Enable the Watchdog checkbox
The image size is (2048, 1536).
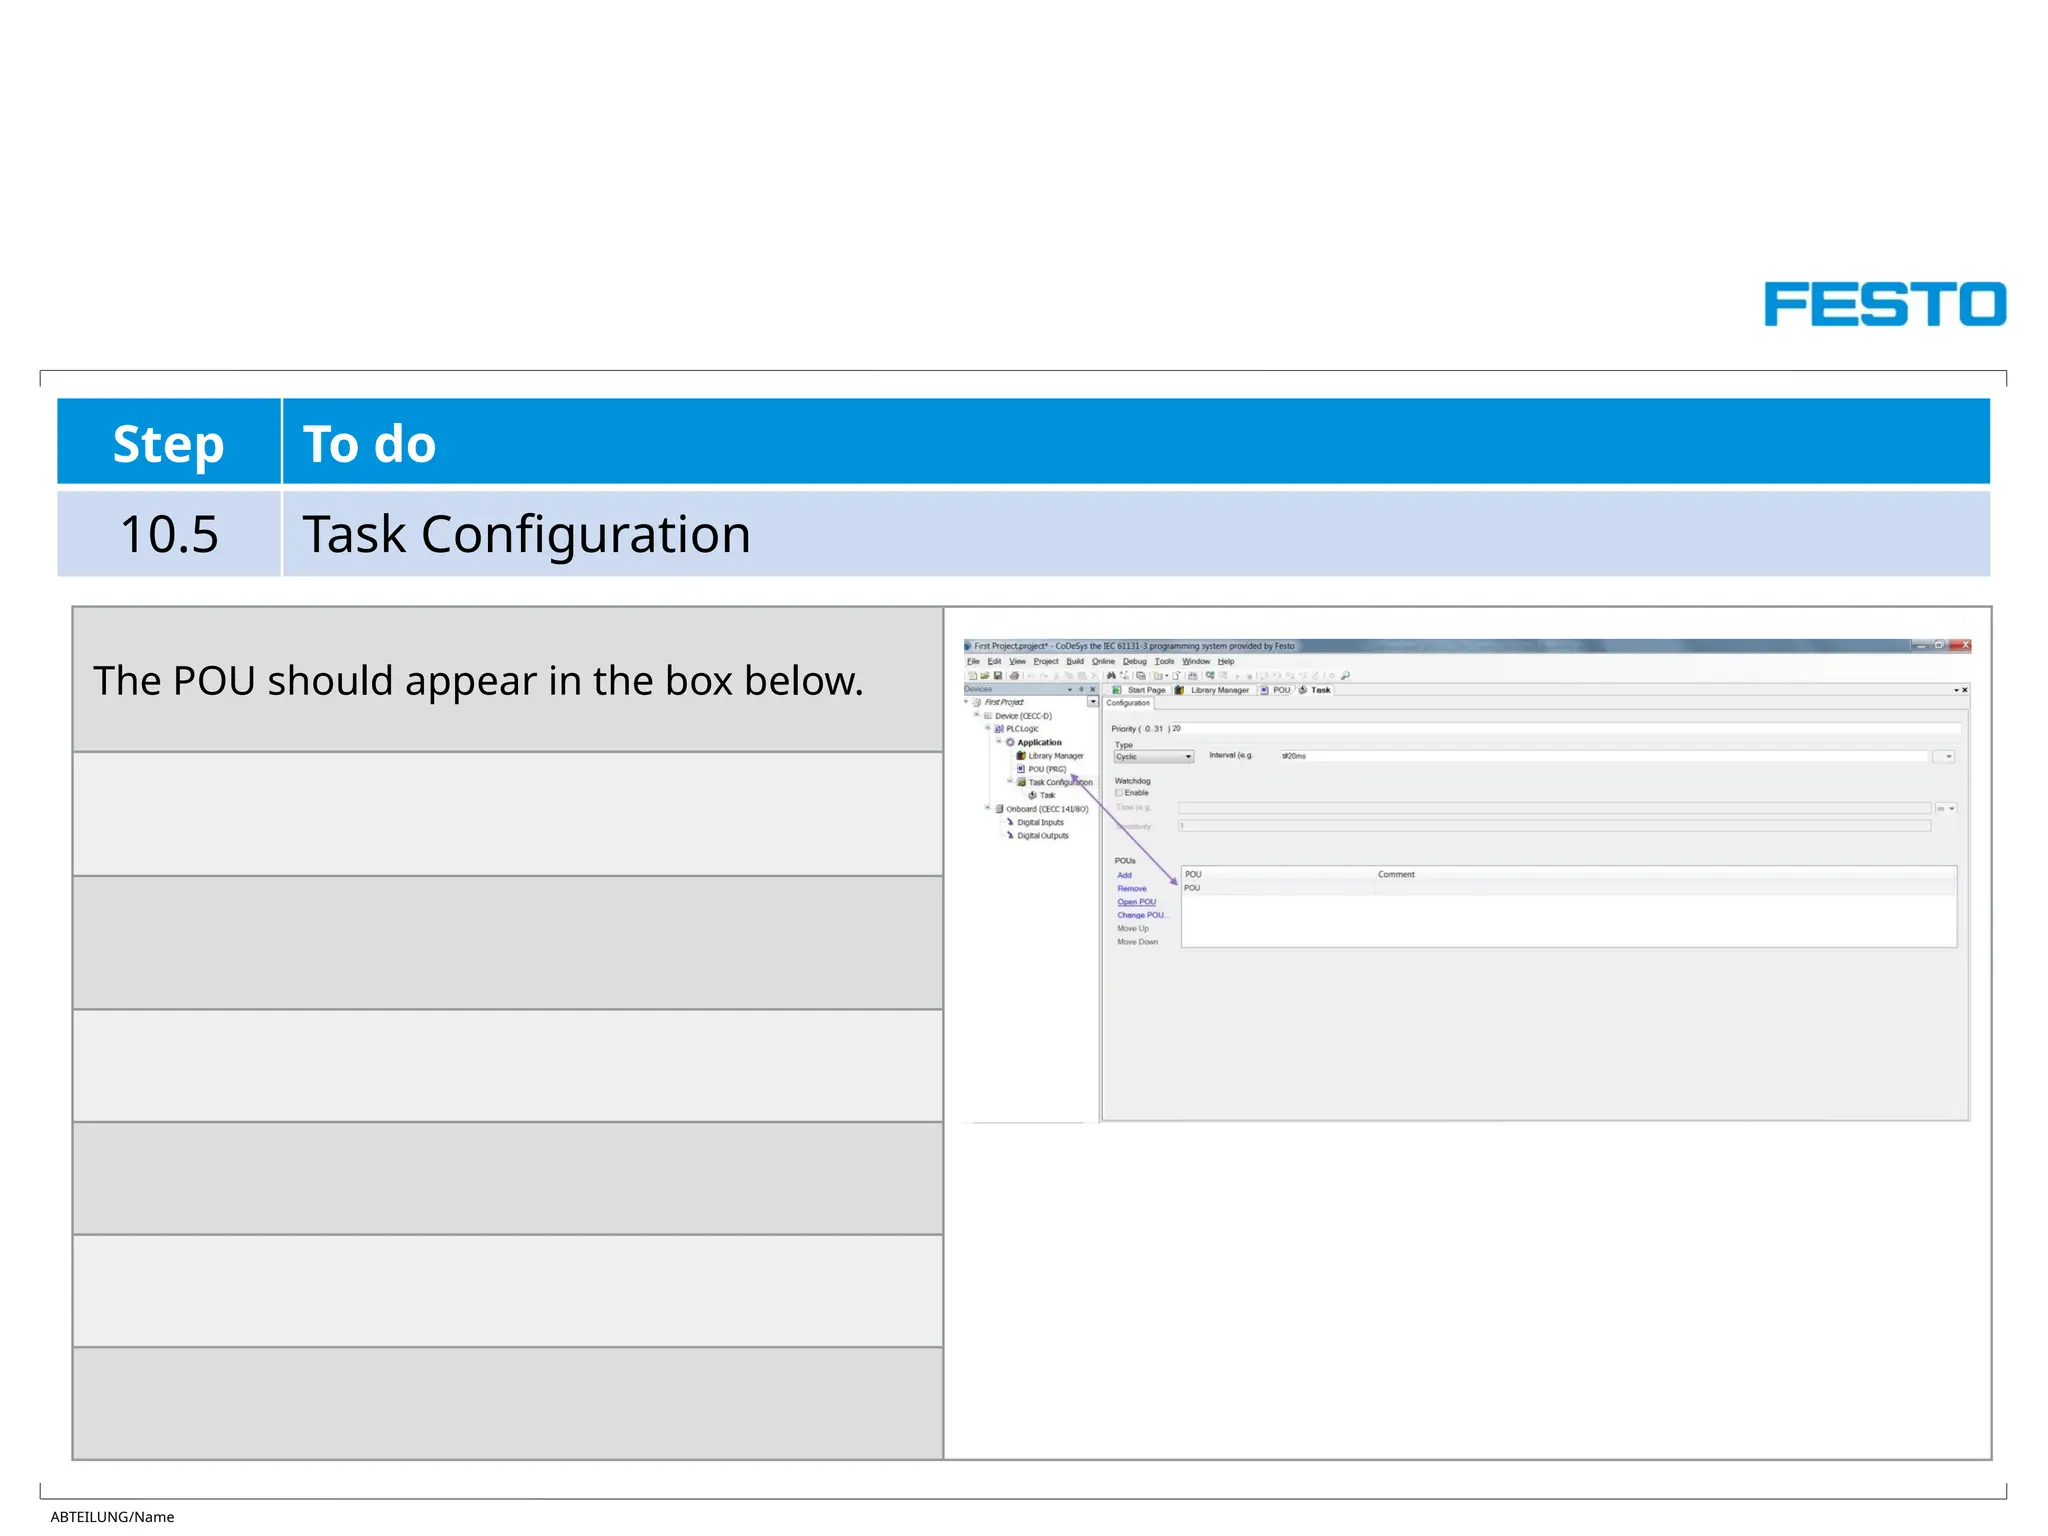click(1119, 793)
